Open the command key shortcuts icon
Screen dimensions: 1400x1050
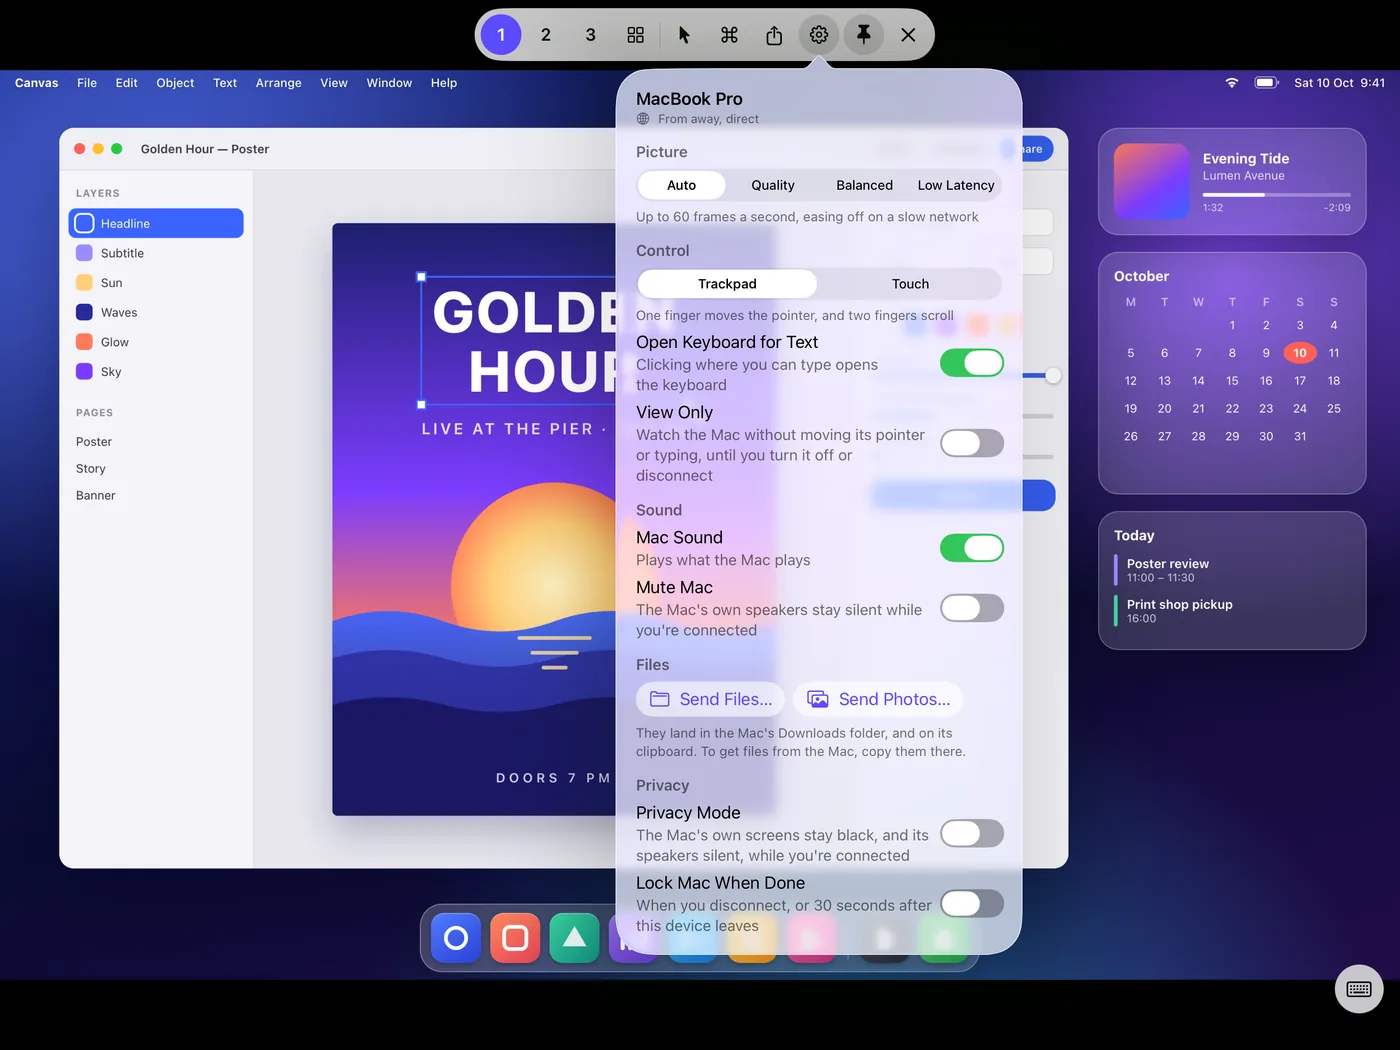[x=729, y=35]
